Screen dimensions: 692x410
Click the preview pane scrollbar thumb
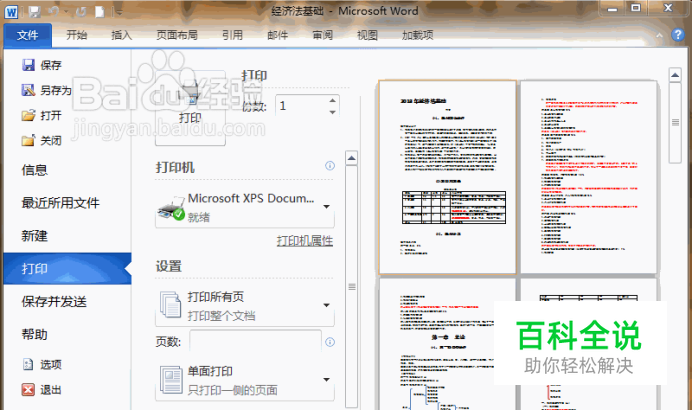[x=675, y=123]
